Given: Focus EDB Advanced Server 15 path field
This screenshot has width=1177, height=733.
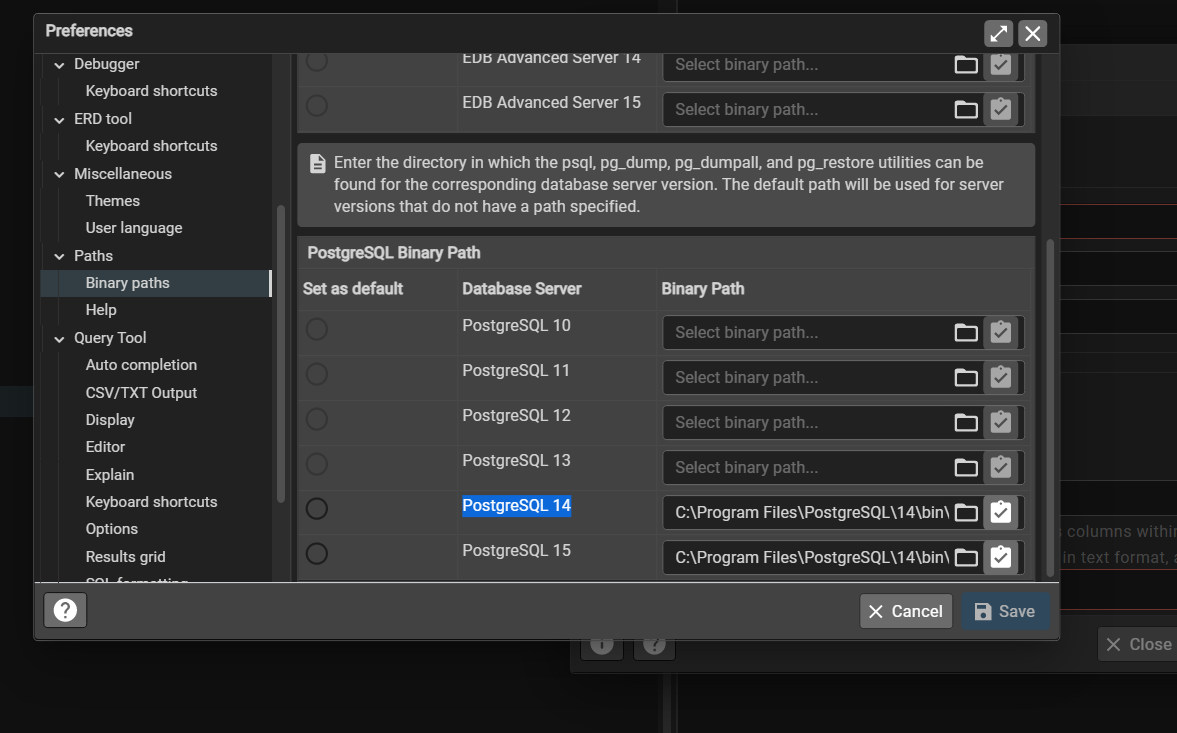Looking at the screenshot, I should [811, 110].
